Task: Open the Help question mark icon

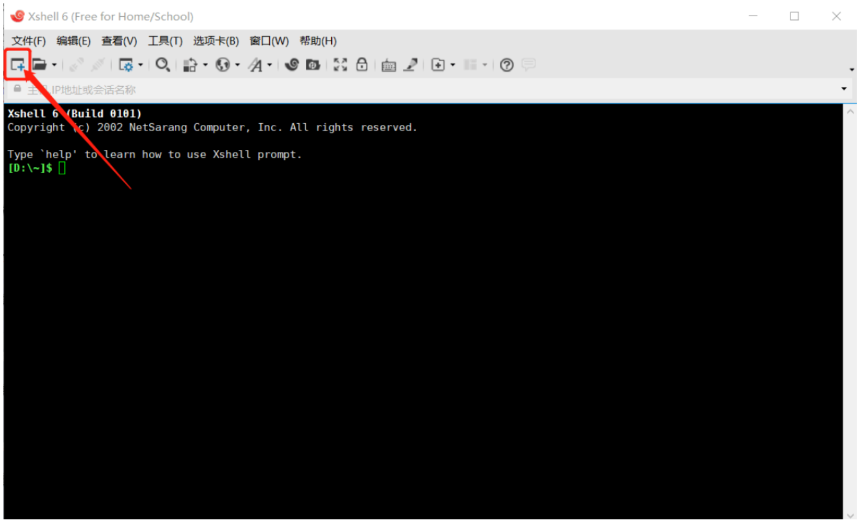Action: (507, 65)
